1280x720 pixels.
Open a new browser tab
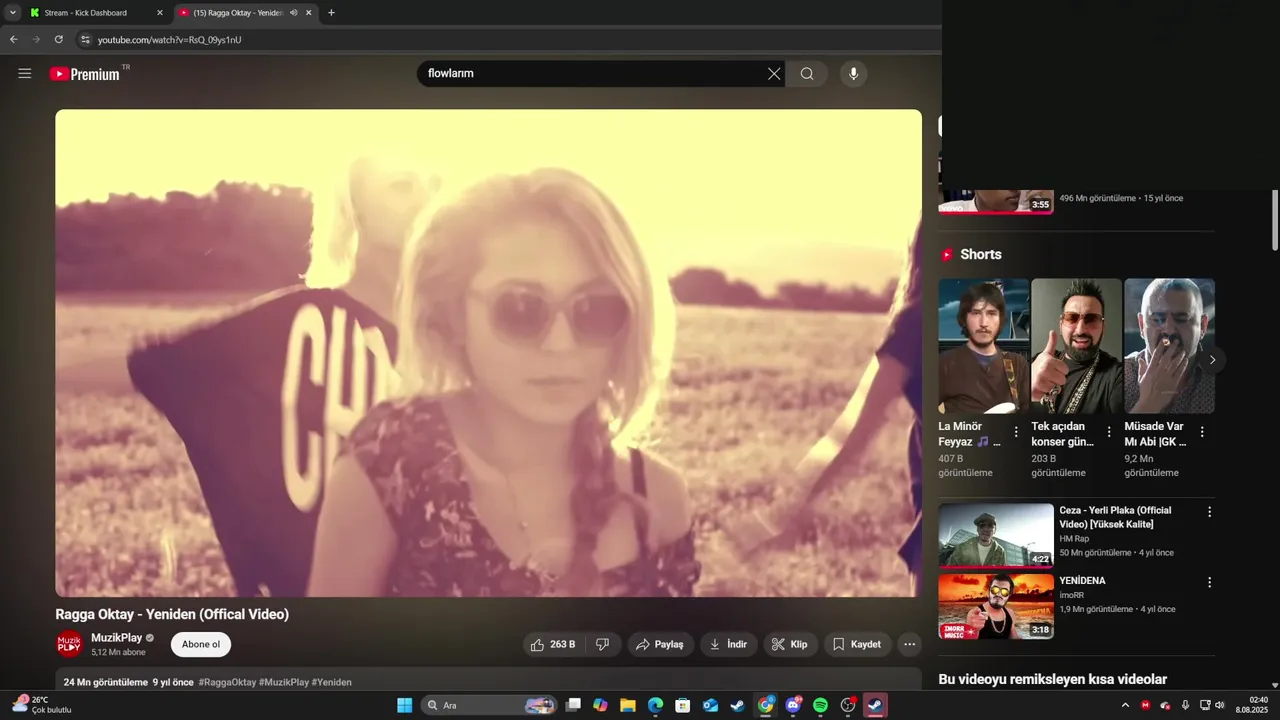tap(331, 13)
